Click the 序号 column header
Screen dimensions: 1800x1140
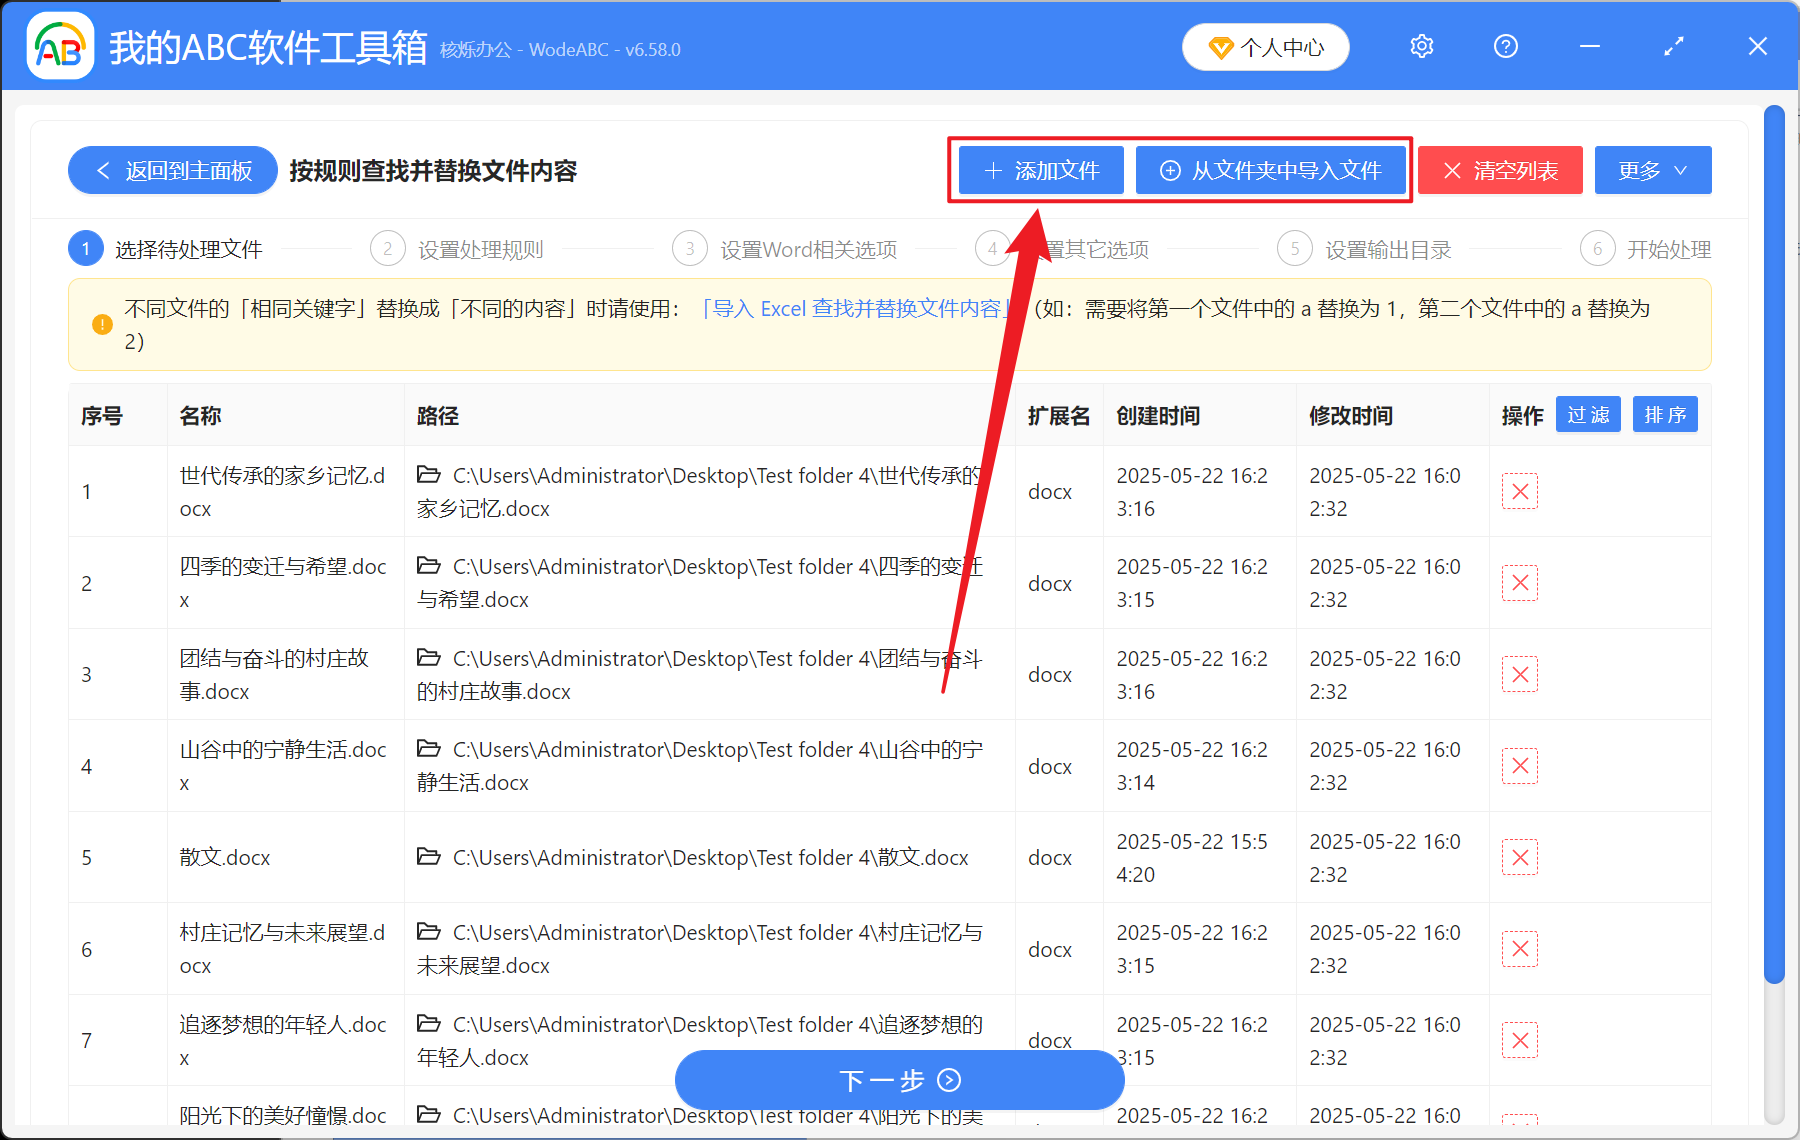[x=102, y=416]
